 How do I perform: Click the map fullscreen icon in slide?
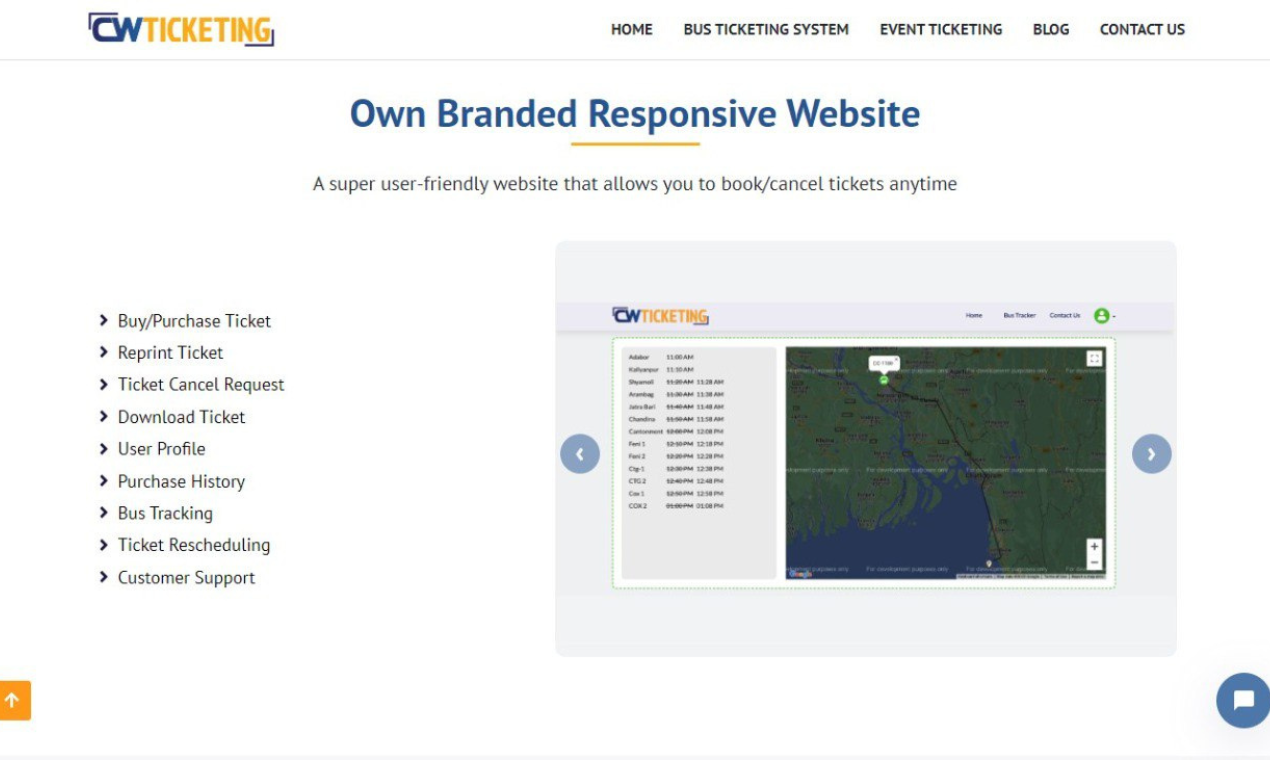click(1094, 358)
